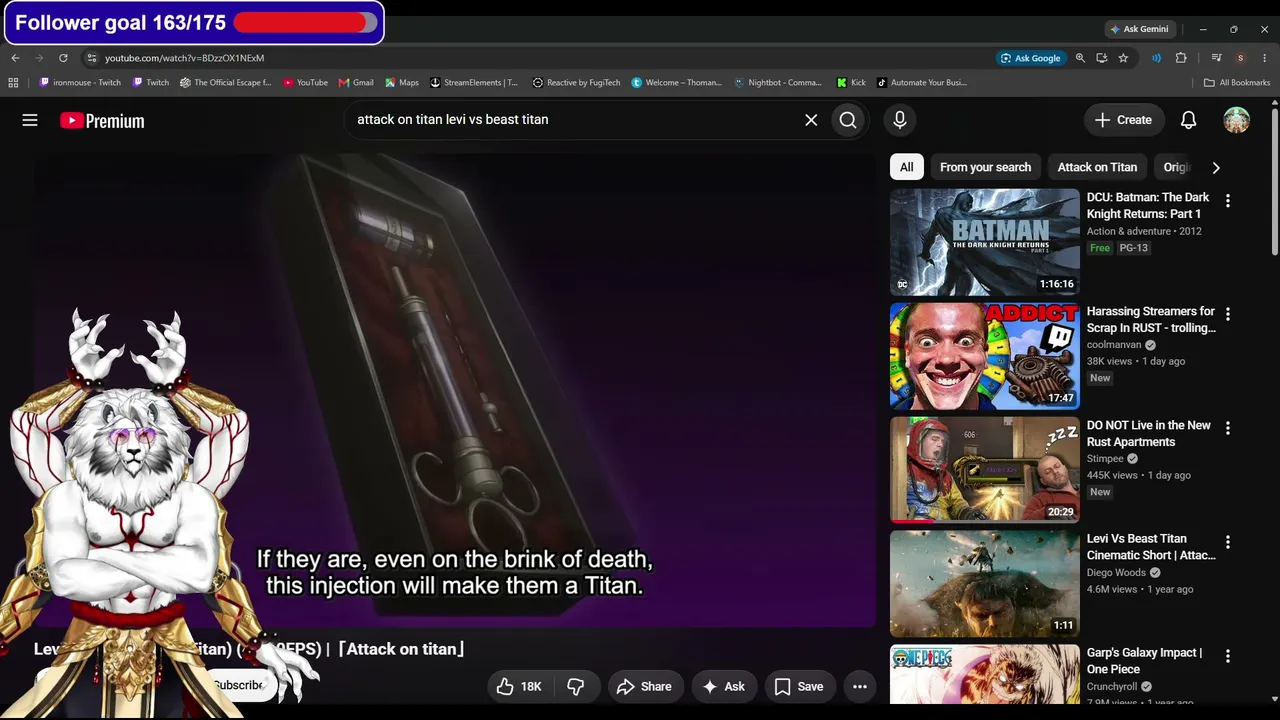Open the Gmail bookmark
1280x720 pixels.
pyautogui.click(x=356, y=83)
